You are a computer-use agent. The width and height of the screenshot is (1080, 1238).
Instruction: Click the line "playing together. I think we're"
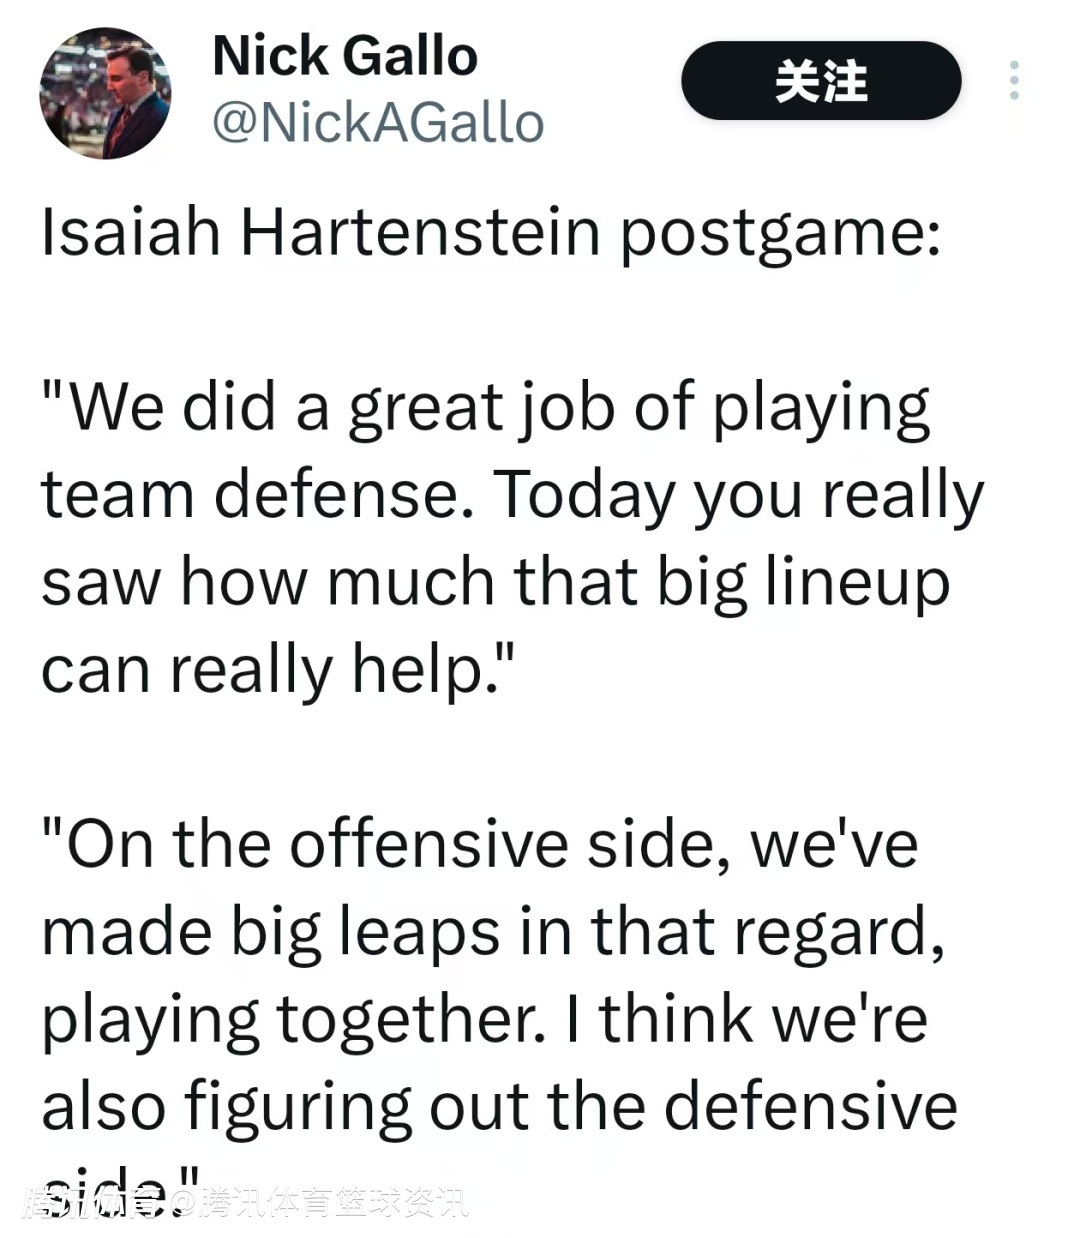[484, 1020]
